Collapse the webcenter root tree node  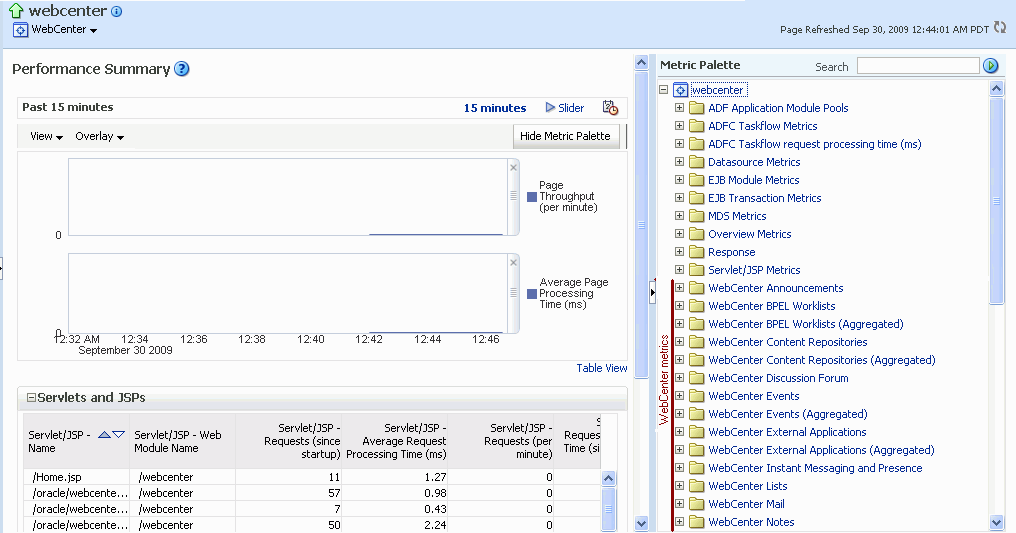click(x=664, y=90)
